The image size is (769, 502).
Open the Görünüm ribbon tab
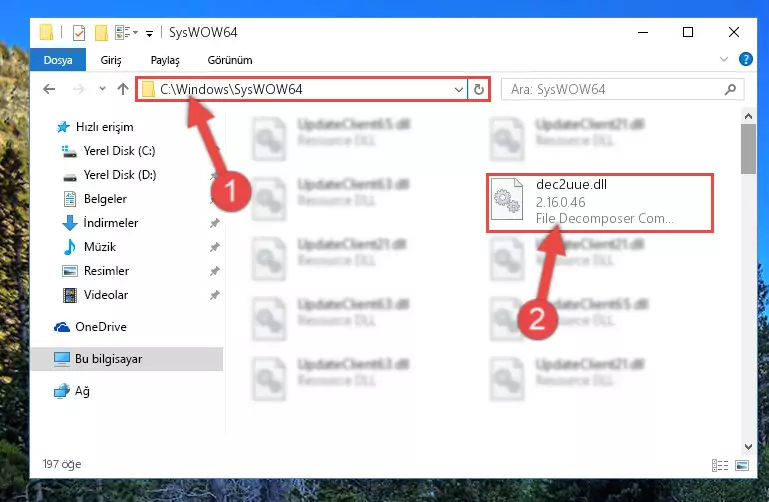pos(230,60)
